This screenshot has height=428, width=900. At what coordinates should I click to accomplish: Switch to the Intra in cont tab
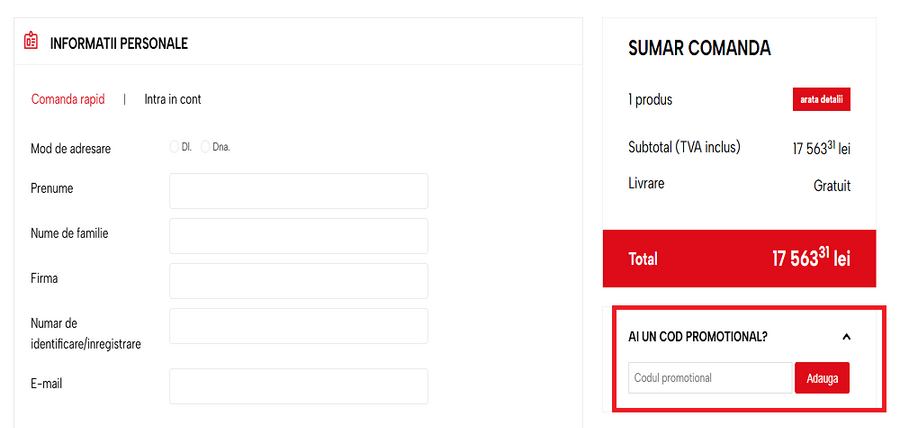point(172,99)
